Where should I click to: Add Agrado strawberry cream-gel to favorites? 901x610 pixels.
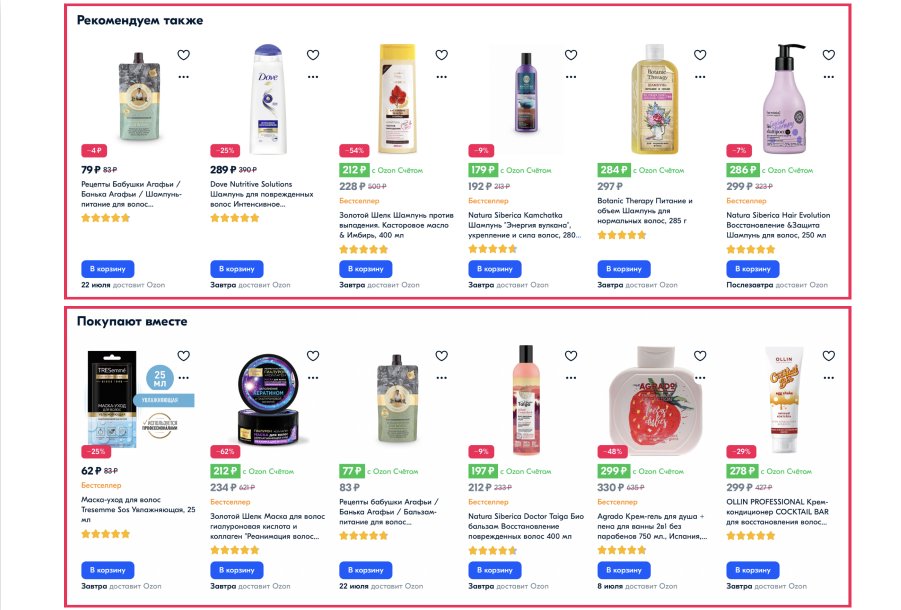click(700, 356)
